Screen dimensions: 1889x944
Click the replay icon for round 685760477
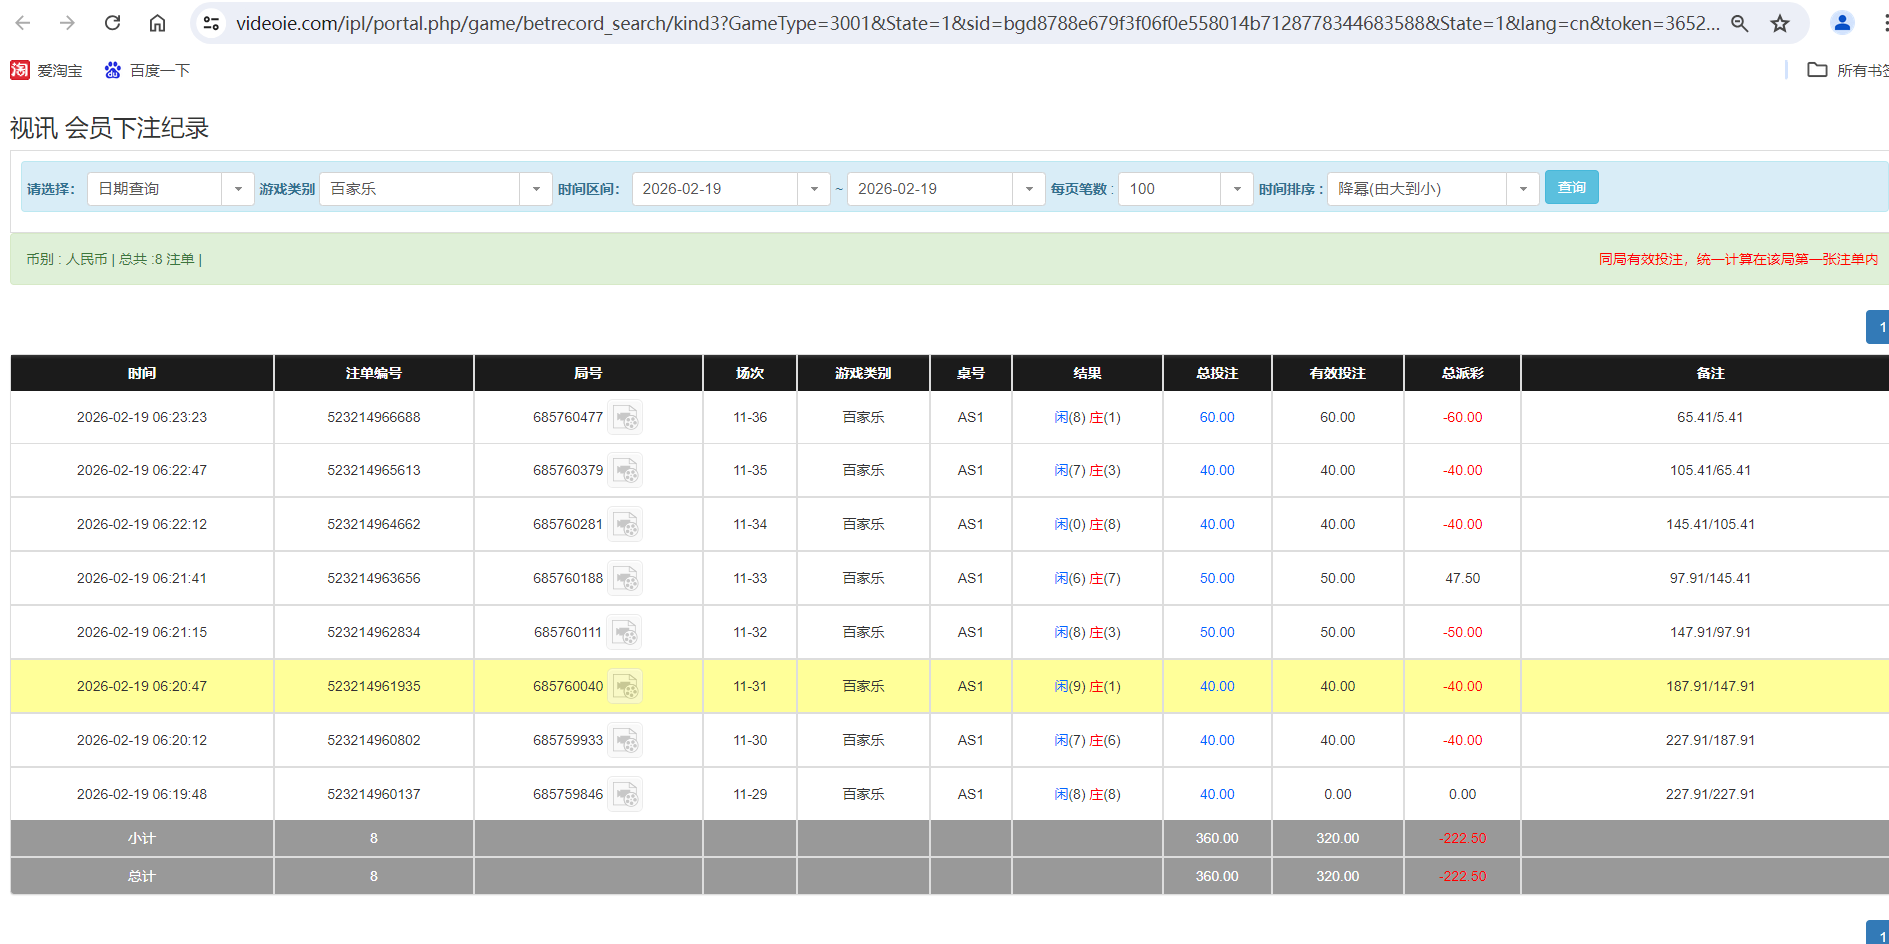click(x=626, y=418)
